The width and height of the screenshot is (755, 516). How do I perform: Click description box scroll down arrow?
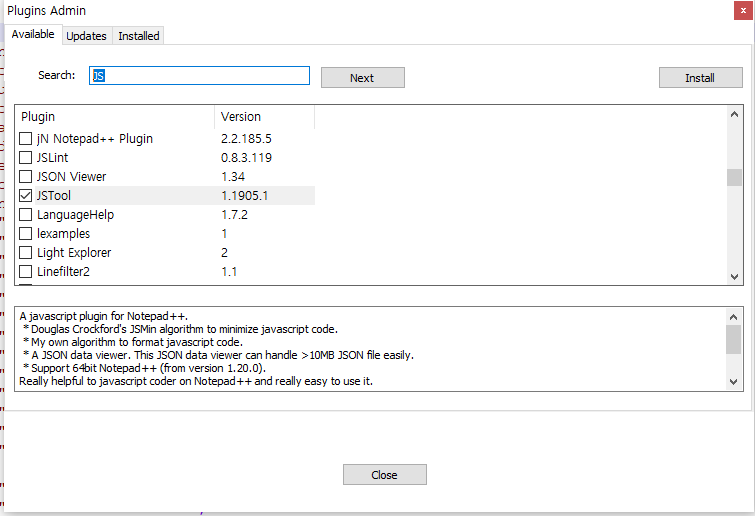[733, 382]
